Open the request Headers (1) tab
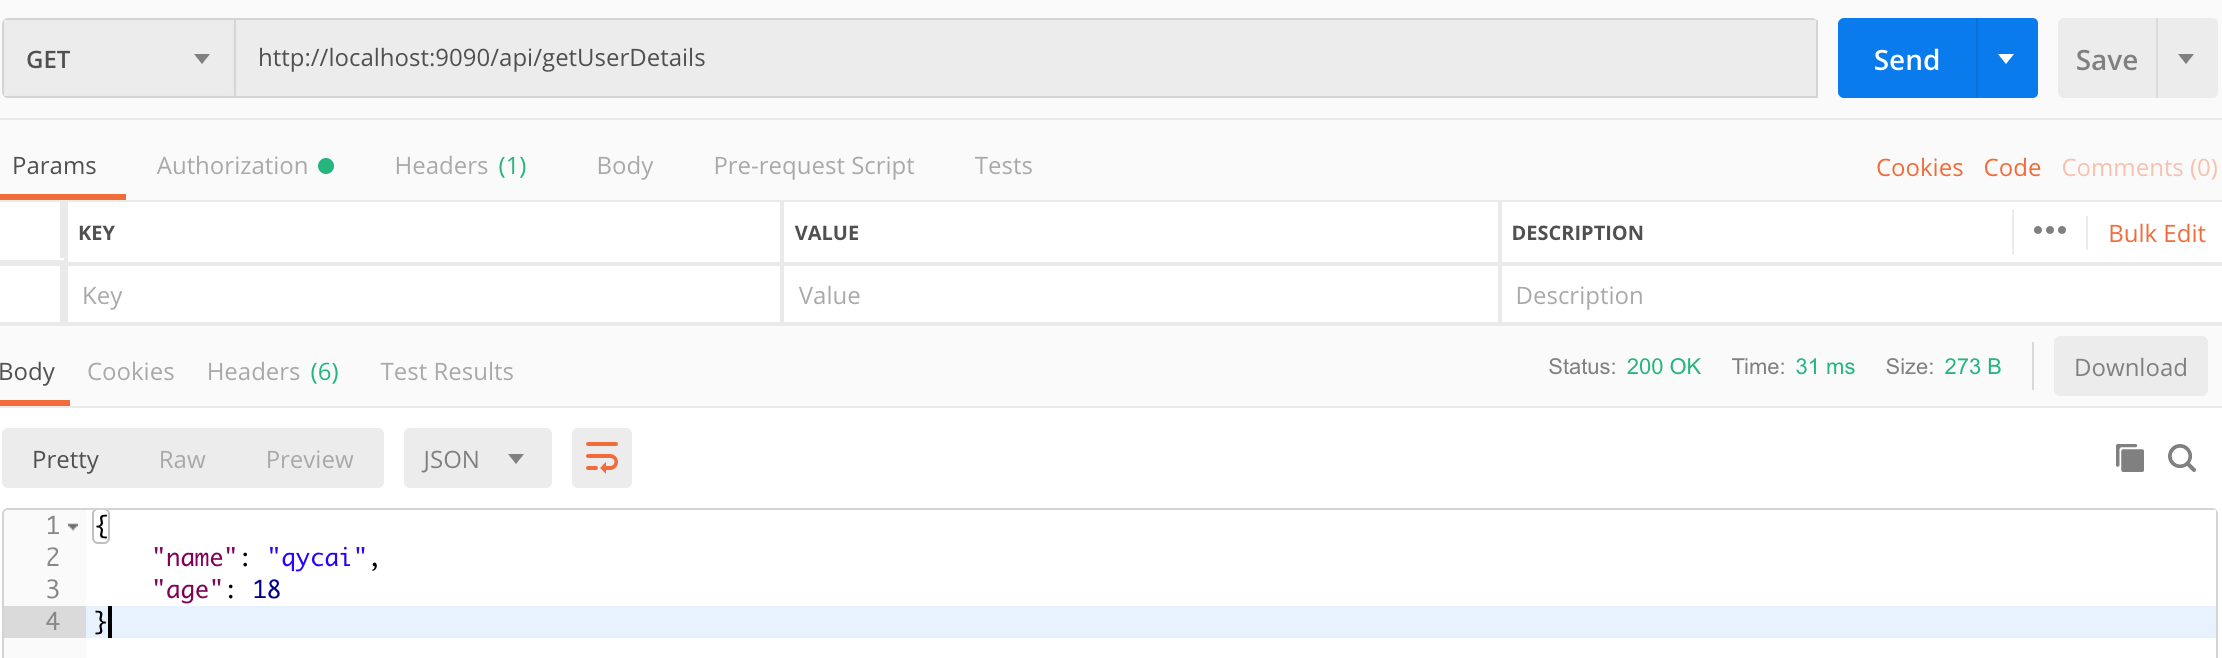 460,166
